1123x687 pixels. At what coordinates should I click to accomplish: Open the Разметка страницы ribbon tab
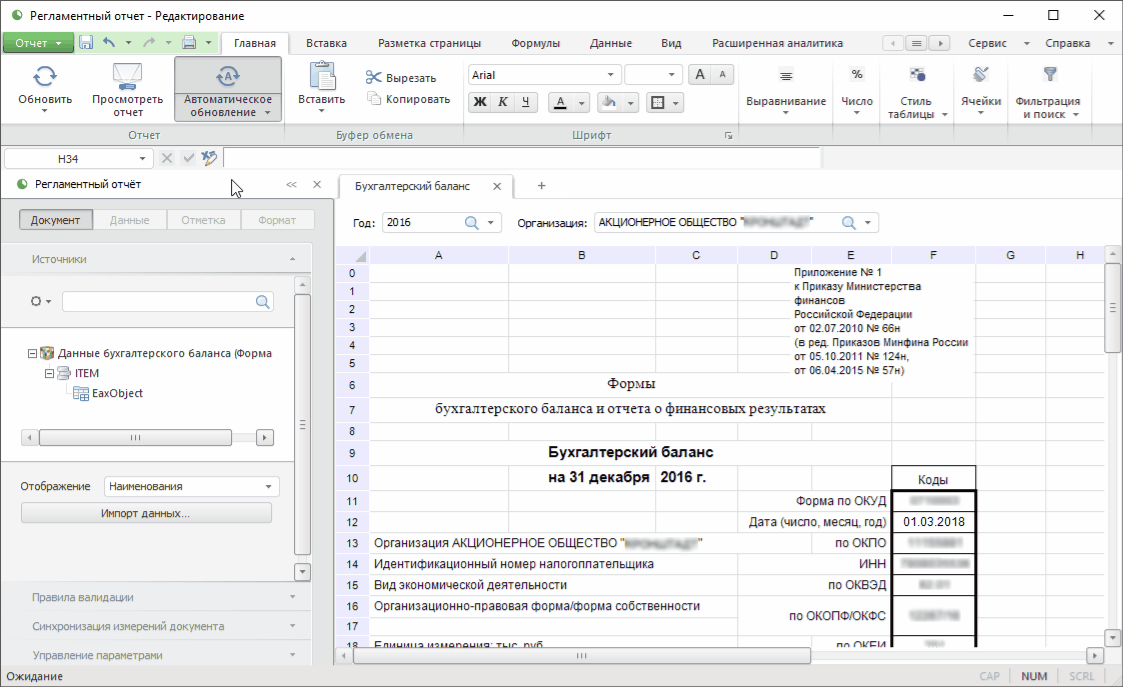pos(429,43)
